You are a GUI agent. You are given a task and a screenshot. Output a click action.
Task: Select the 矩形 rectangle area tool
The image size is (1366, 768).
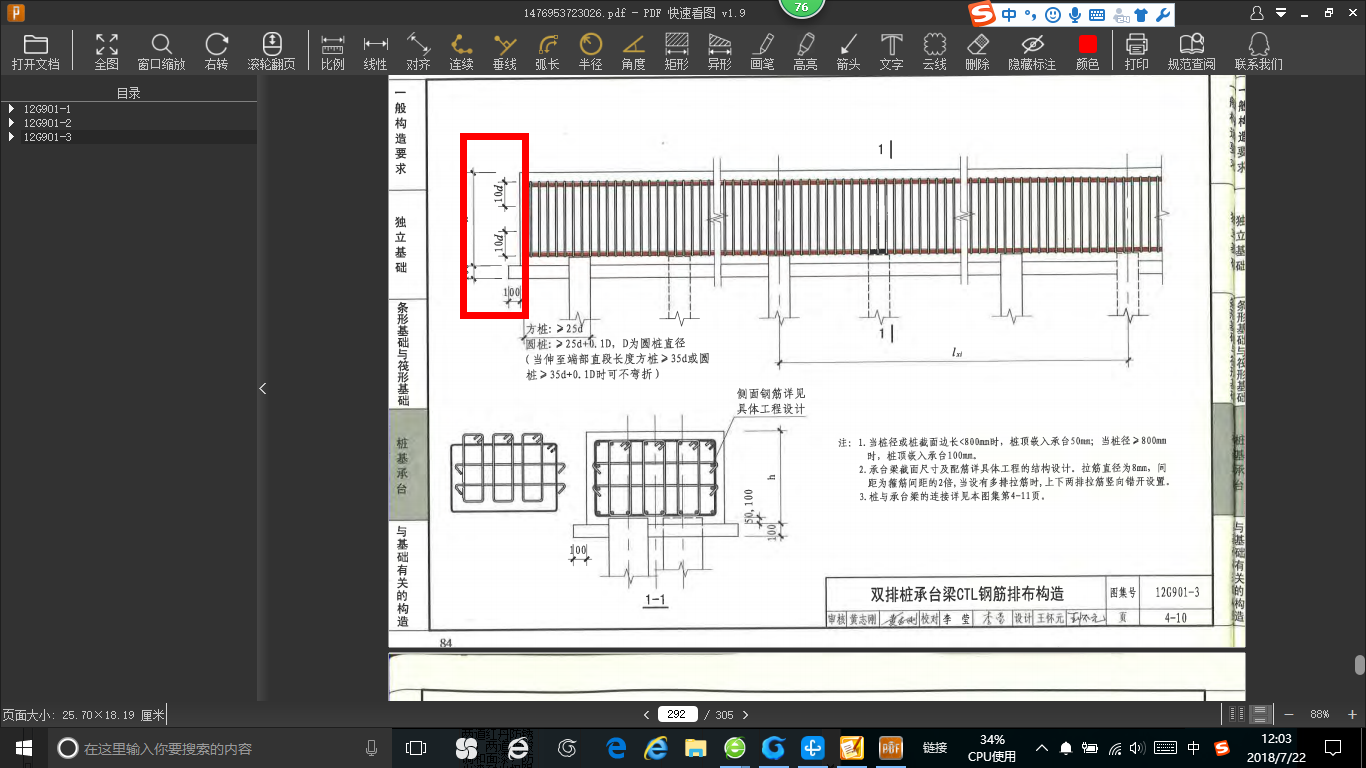[676, 52]
